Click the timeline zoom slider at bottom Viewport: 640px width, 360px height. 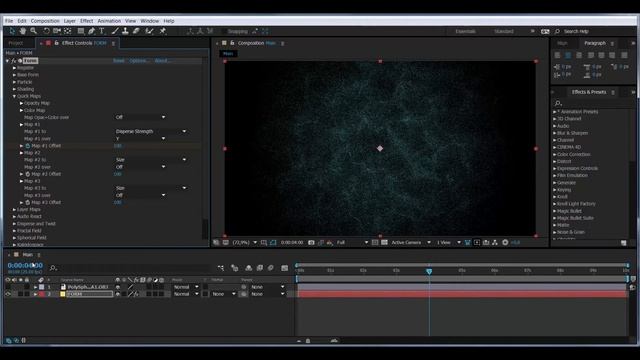[308, 340]
